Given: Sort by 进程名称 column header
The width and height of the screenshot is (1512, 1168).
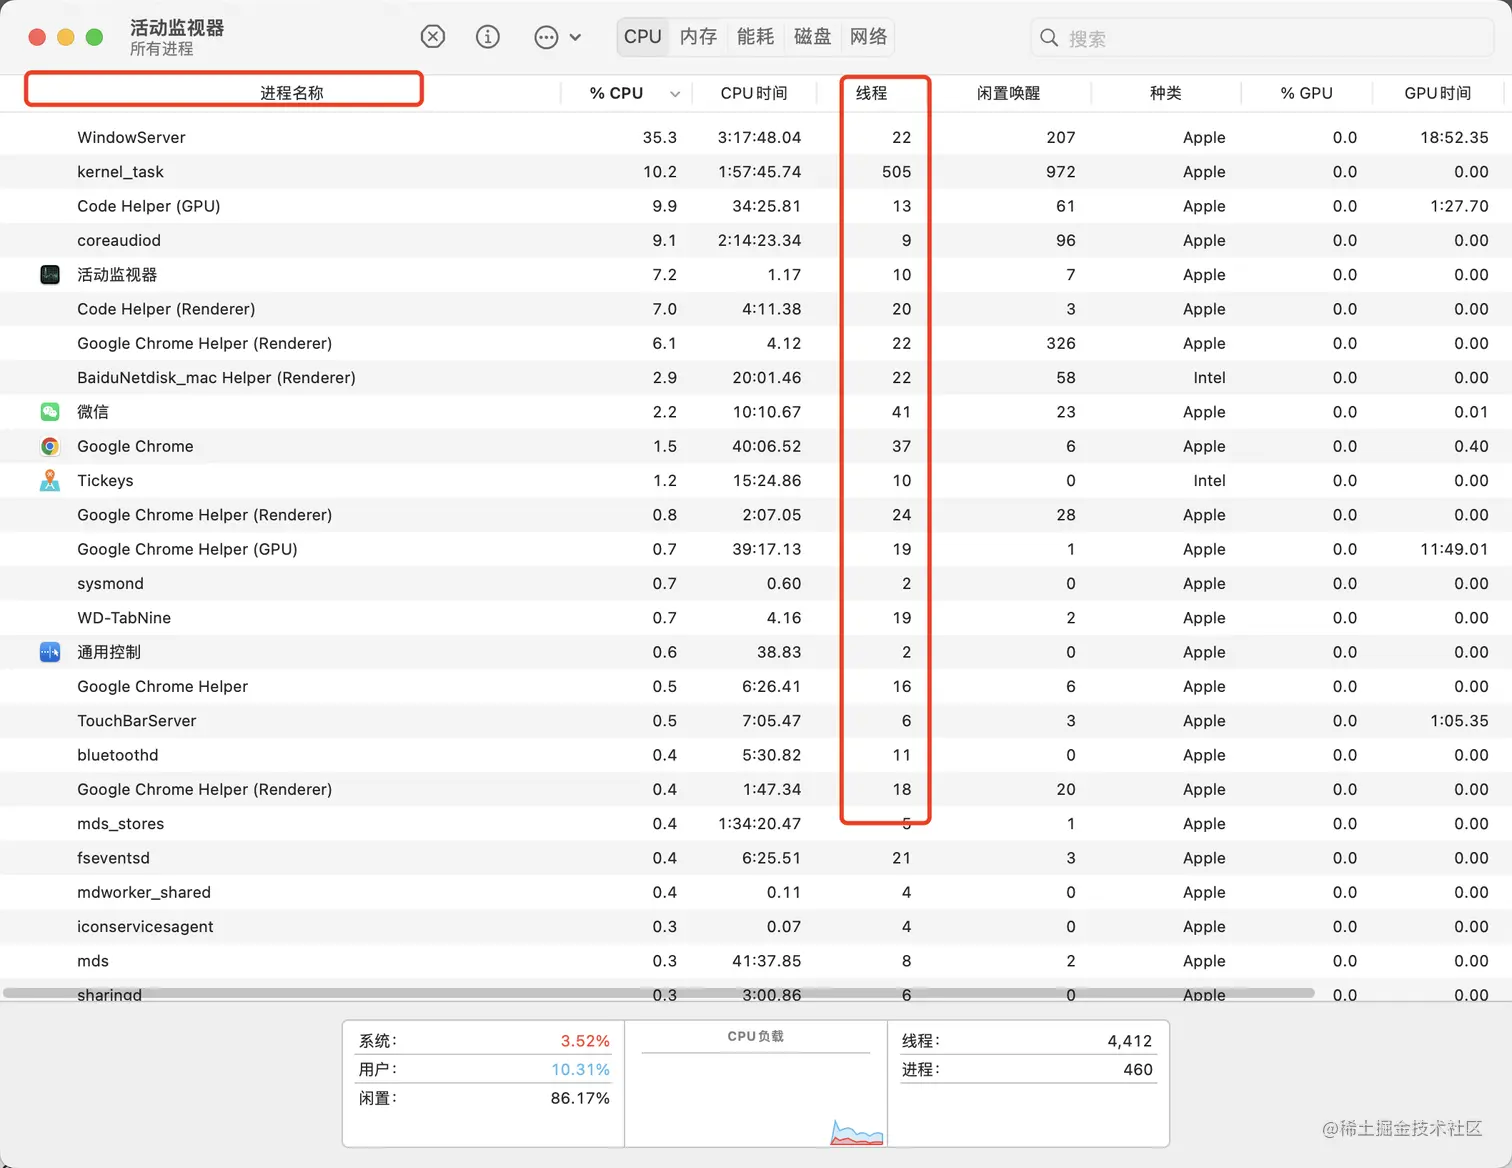Looking at the screenshot, I should (291, 93).
